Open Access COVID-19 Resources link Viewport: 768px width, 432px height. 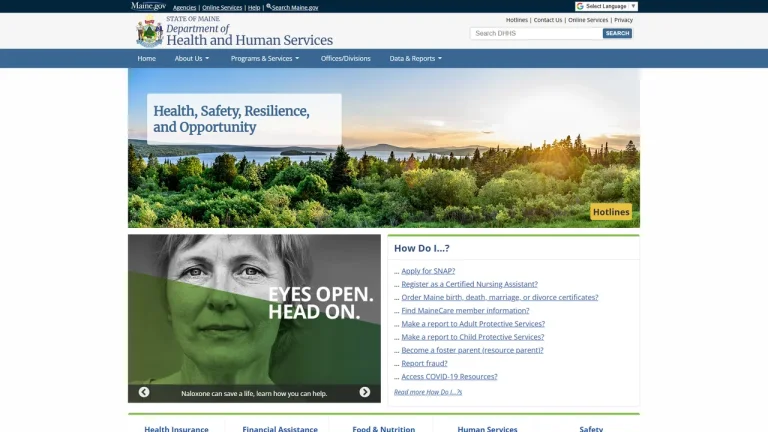(449, 377)
